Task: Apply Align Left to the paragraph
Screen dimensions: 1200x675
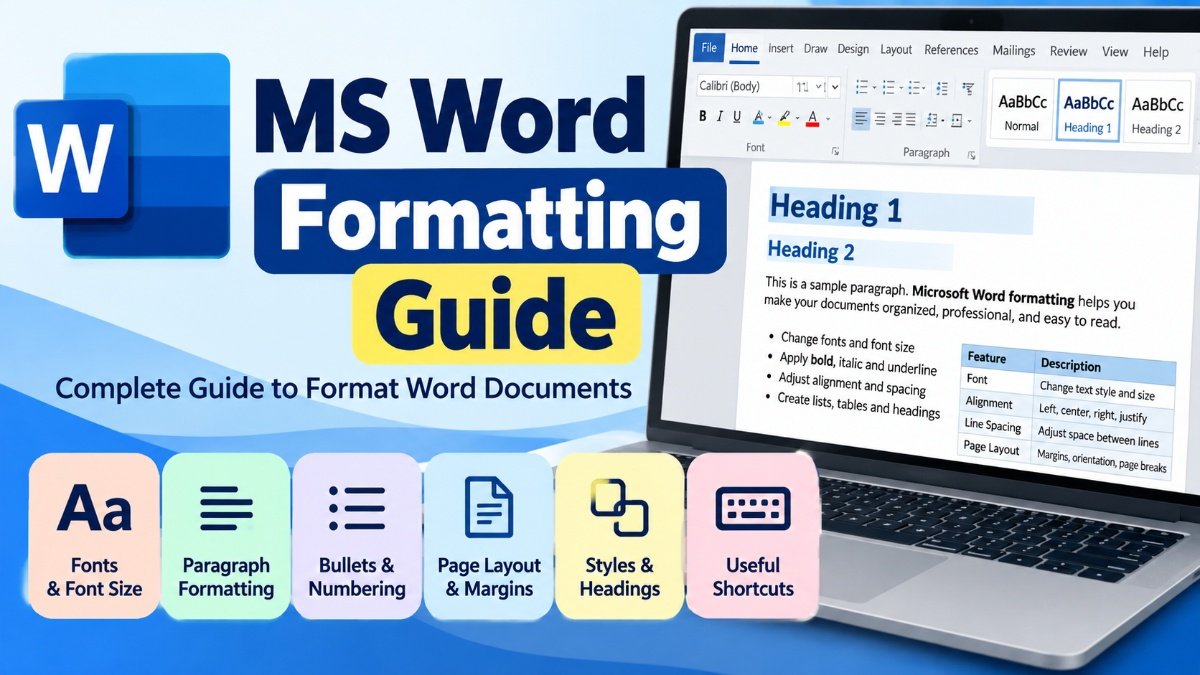Action: click(860, 118)
